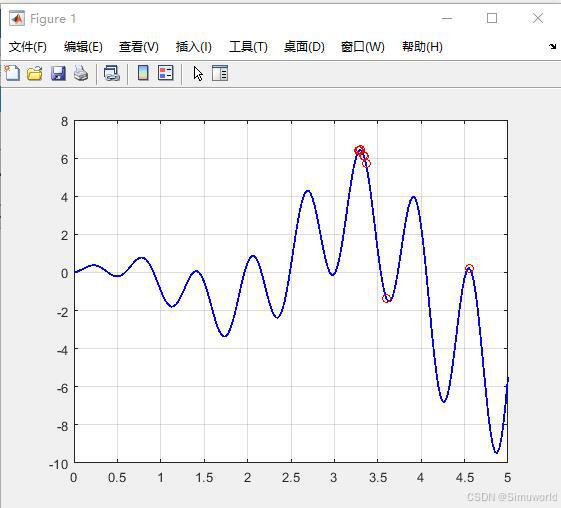Open the 插入(I) menu
This screenshot has height=508, width=561.
[194, 47]
